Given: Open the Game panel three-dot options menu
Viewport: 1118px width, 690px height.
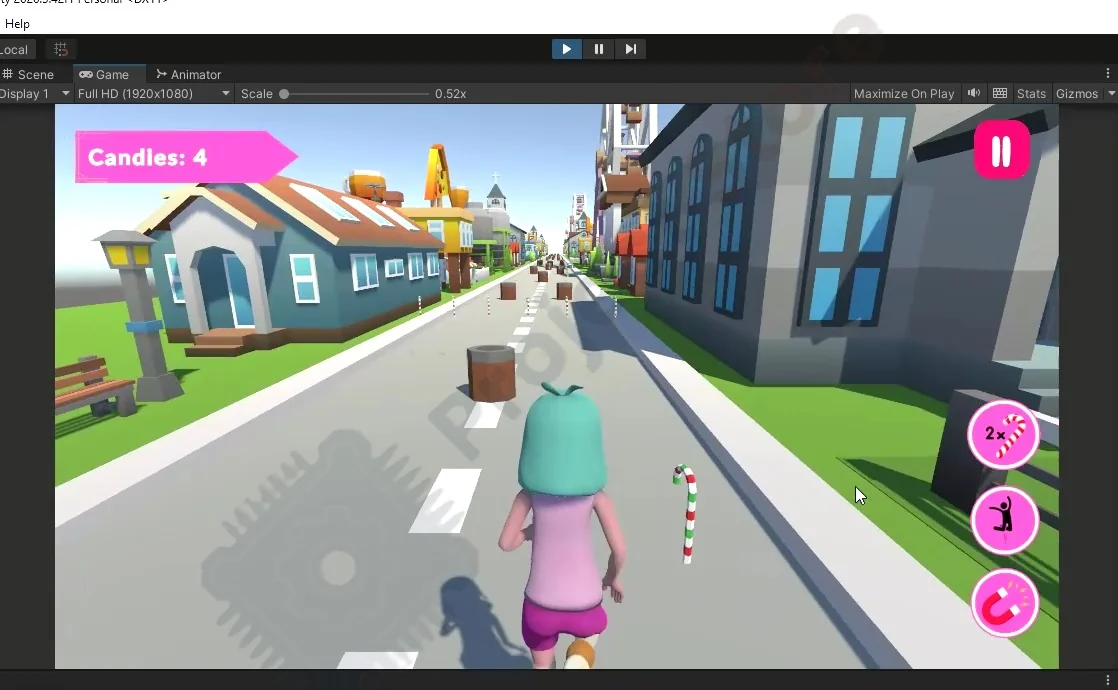Looking at the screenshot, I should 1107,74.
